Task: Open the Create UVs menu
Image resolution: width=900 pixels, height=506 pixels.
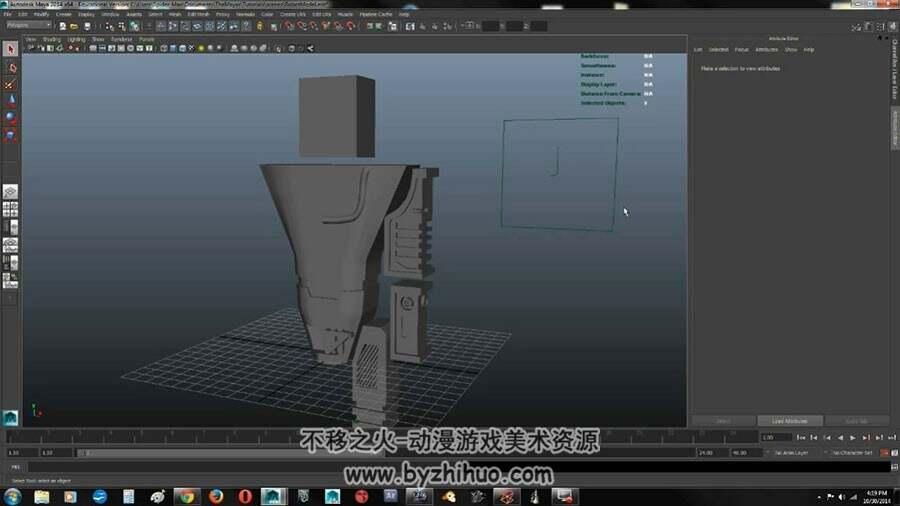Action: tap(293, 14)
